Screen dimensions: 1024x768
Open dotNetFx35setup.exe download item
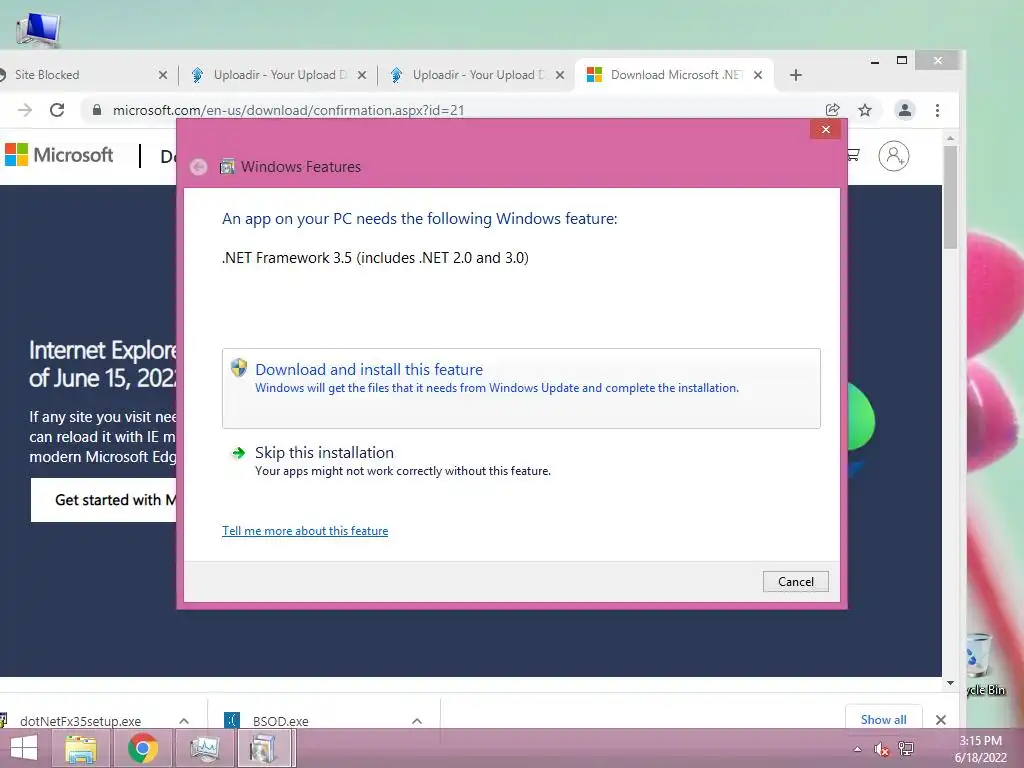[x=80, y=721]
